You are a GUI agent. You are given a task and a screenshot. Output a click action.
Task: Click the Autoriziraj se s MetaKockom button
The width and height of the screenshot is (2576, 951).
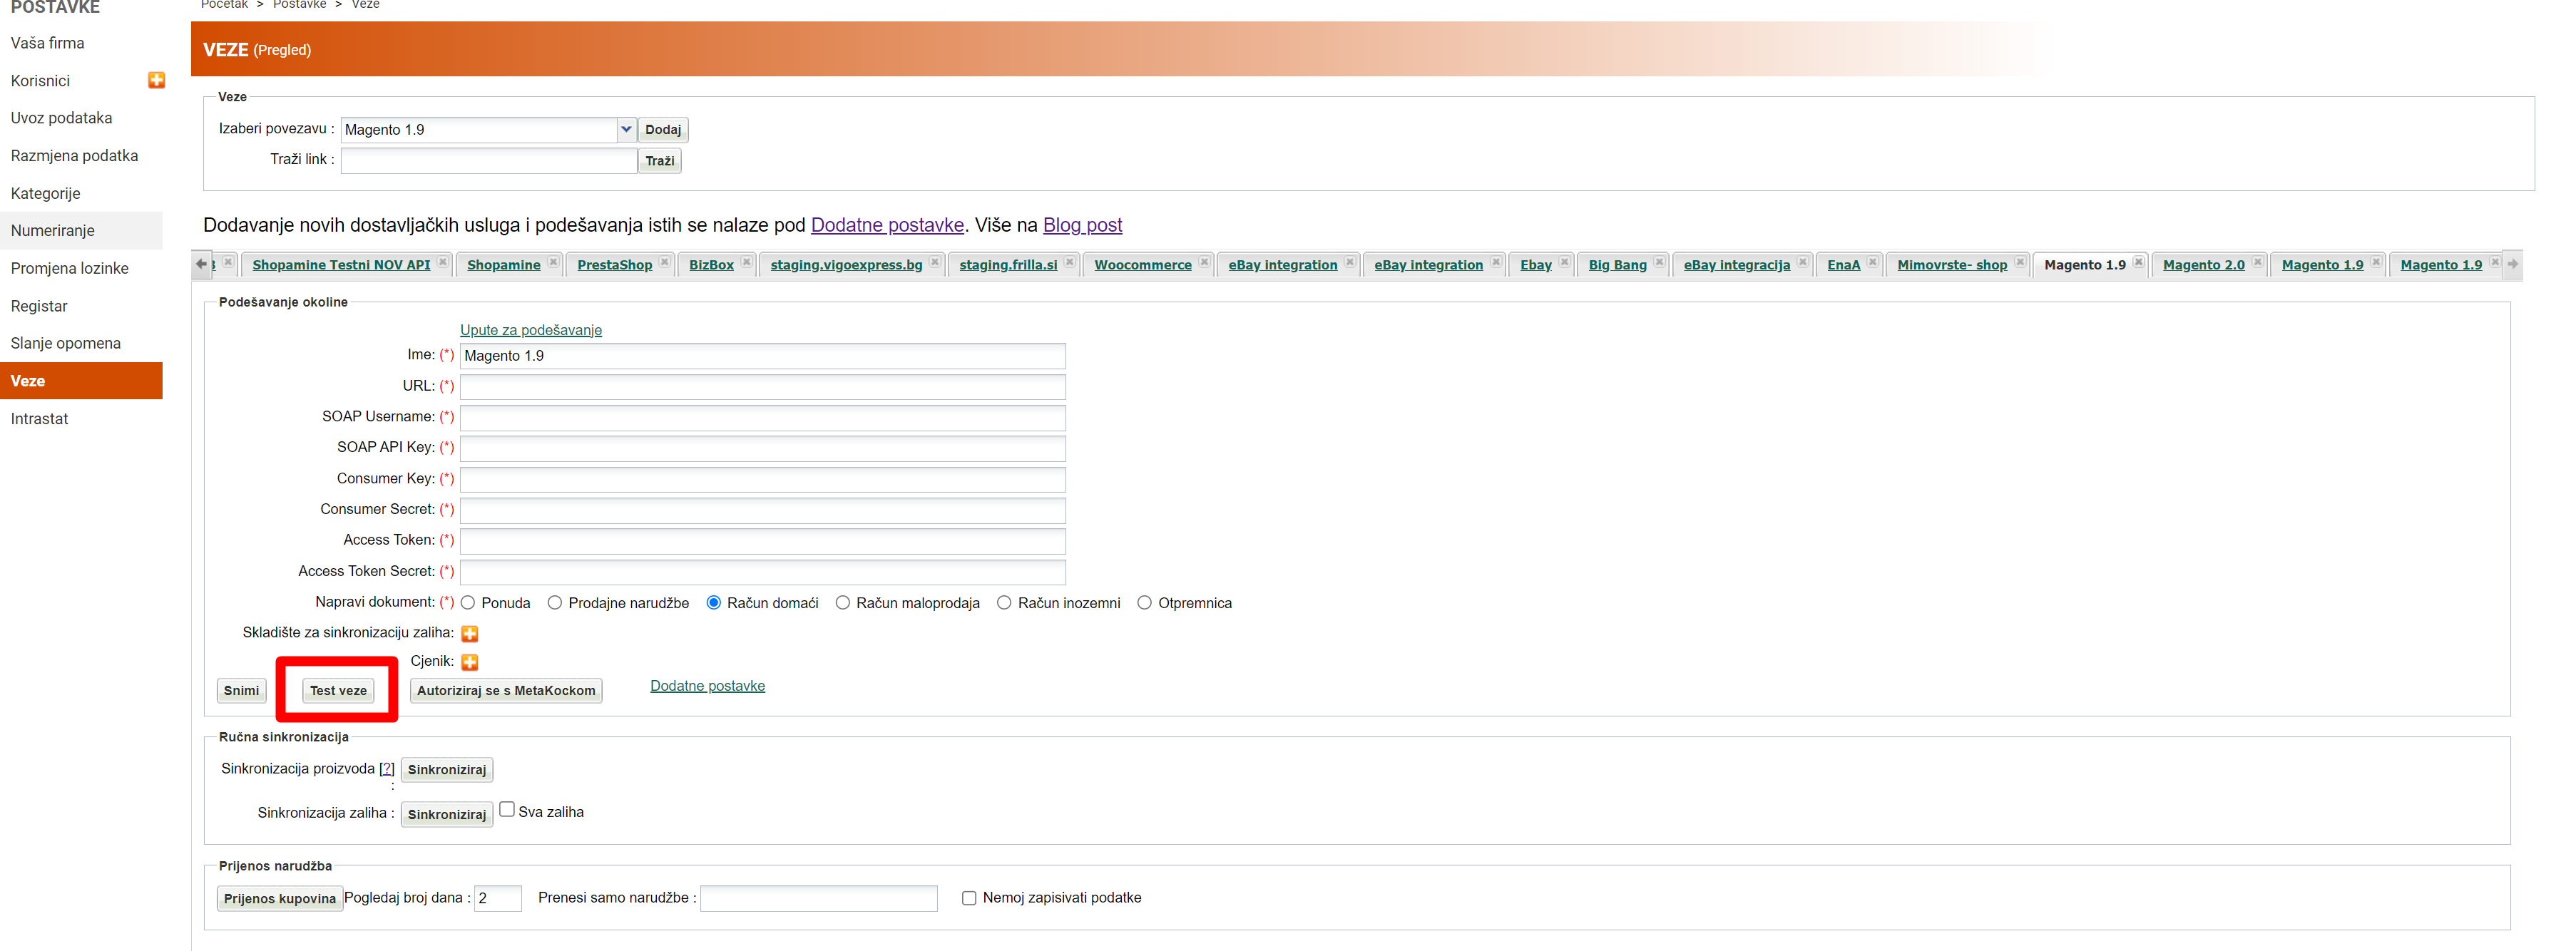click(x=506, y=691)
